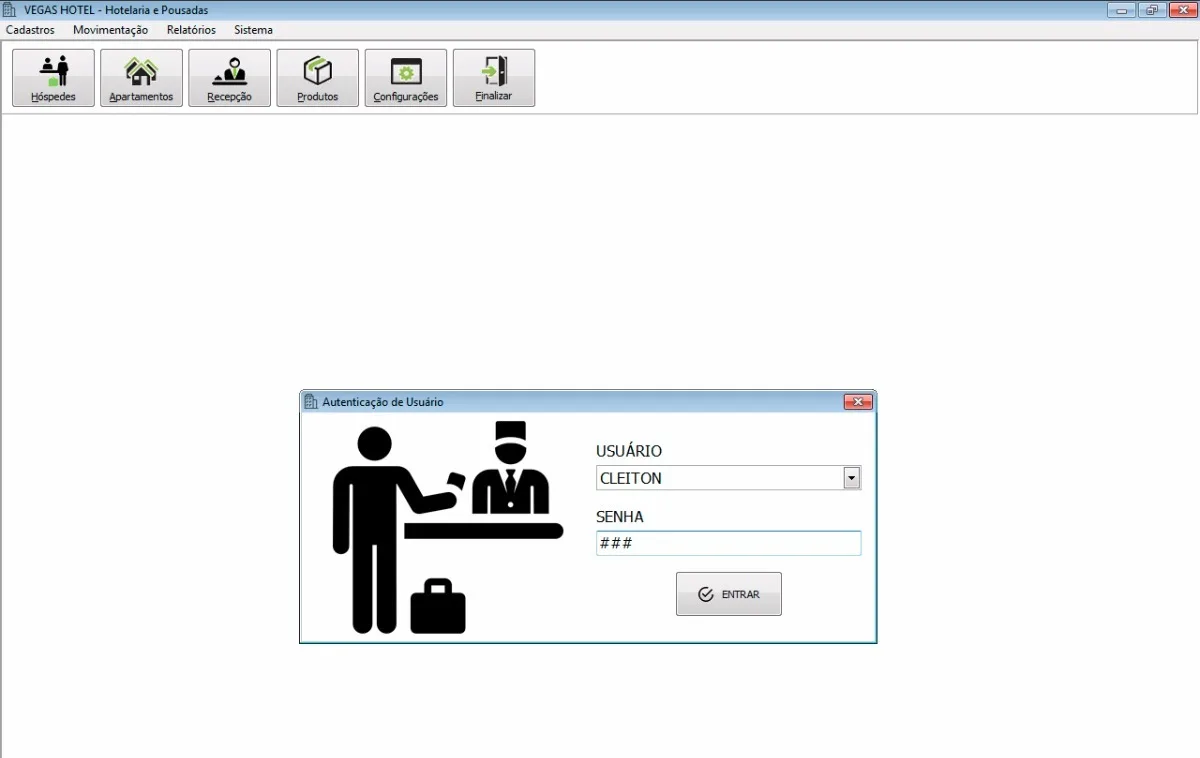Open the Produtos box icon
Viewport: 1200px width, 758px height.
(x=317, y=72)
